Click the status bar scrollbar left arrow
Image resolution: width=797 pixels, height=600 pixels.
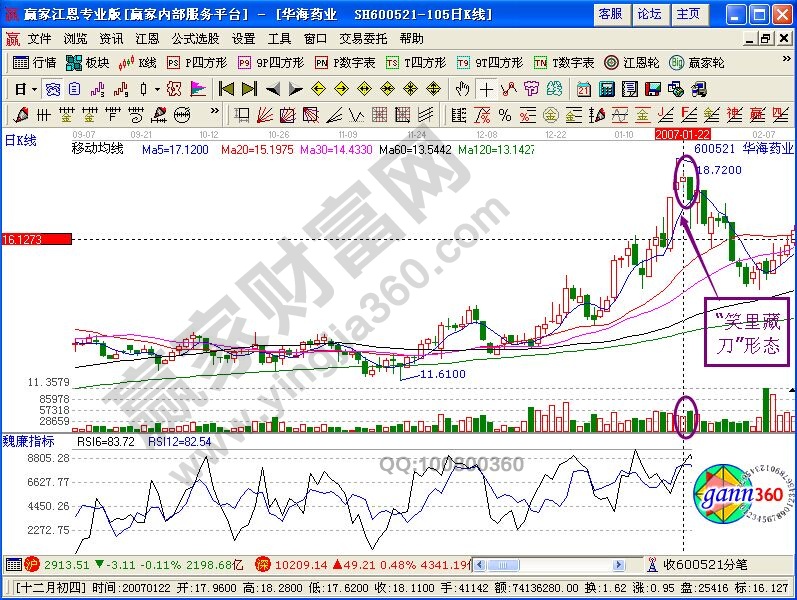(x=480, y=565)
